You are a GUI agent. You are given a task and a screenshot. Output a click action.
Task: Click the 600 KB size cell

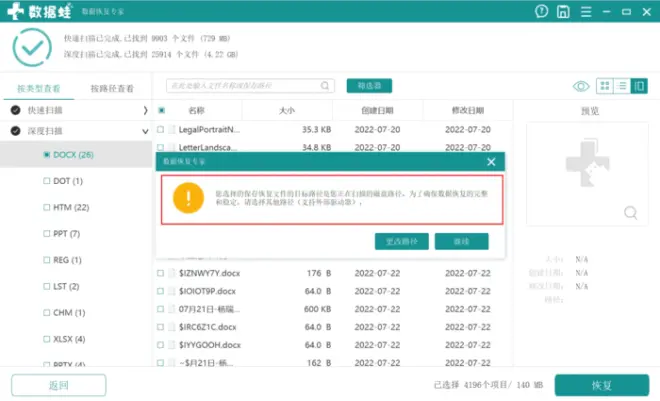317,309
